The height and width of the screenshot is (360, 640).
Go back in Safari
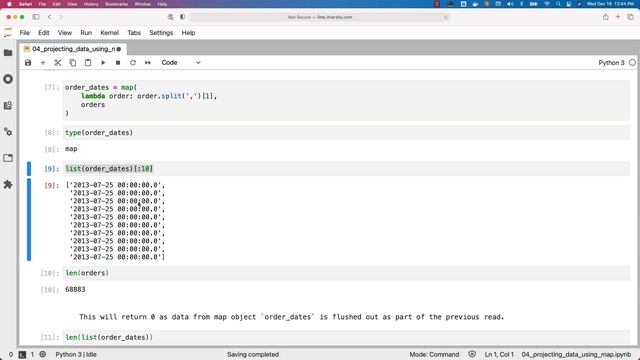[x=49, y=17]
